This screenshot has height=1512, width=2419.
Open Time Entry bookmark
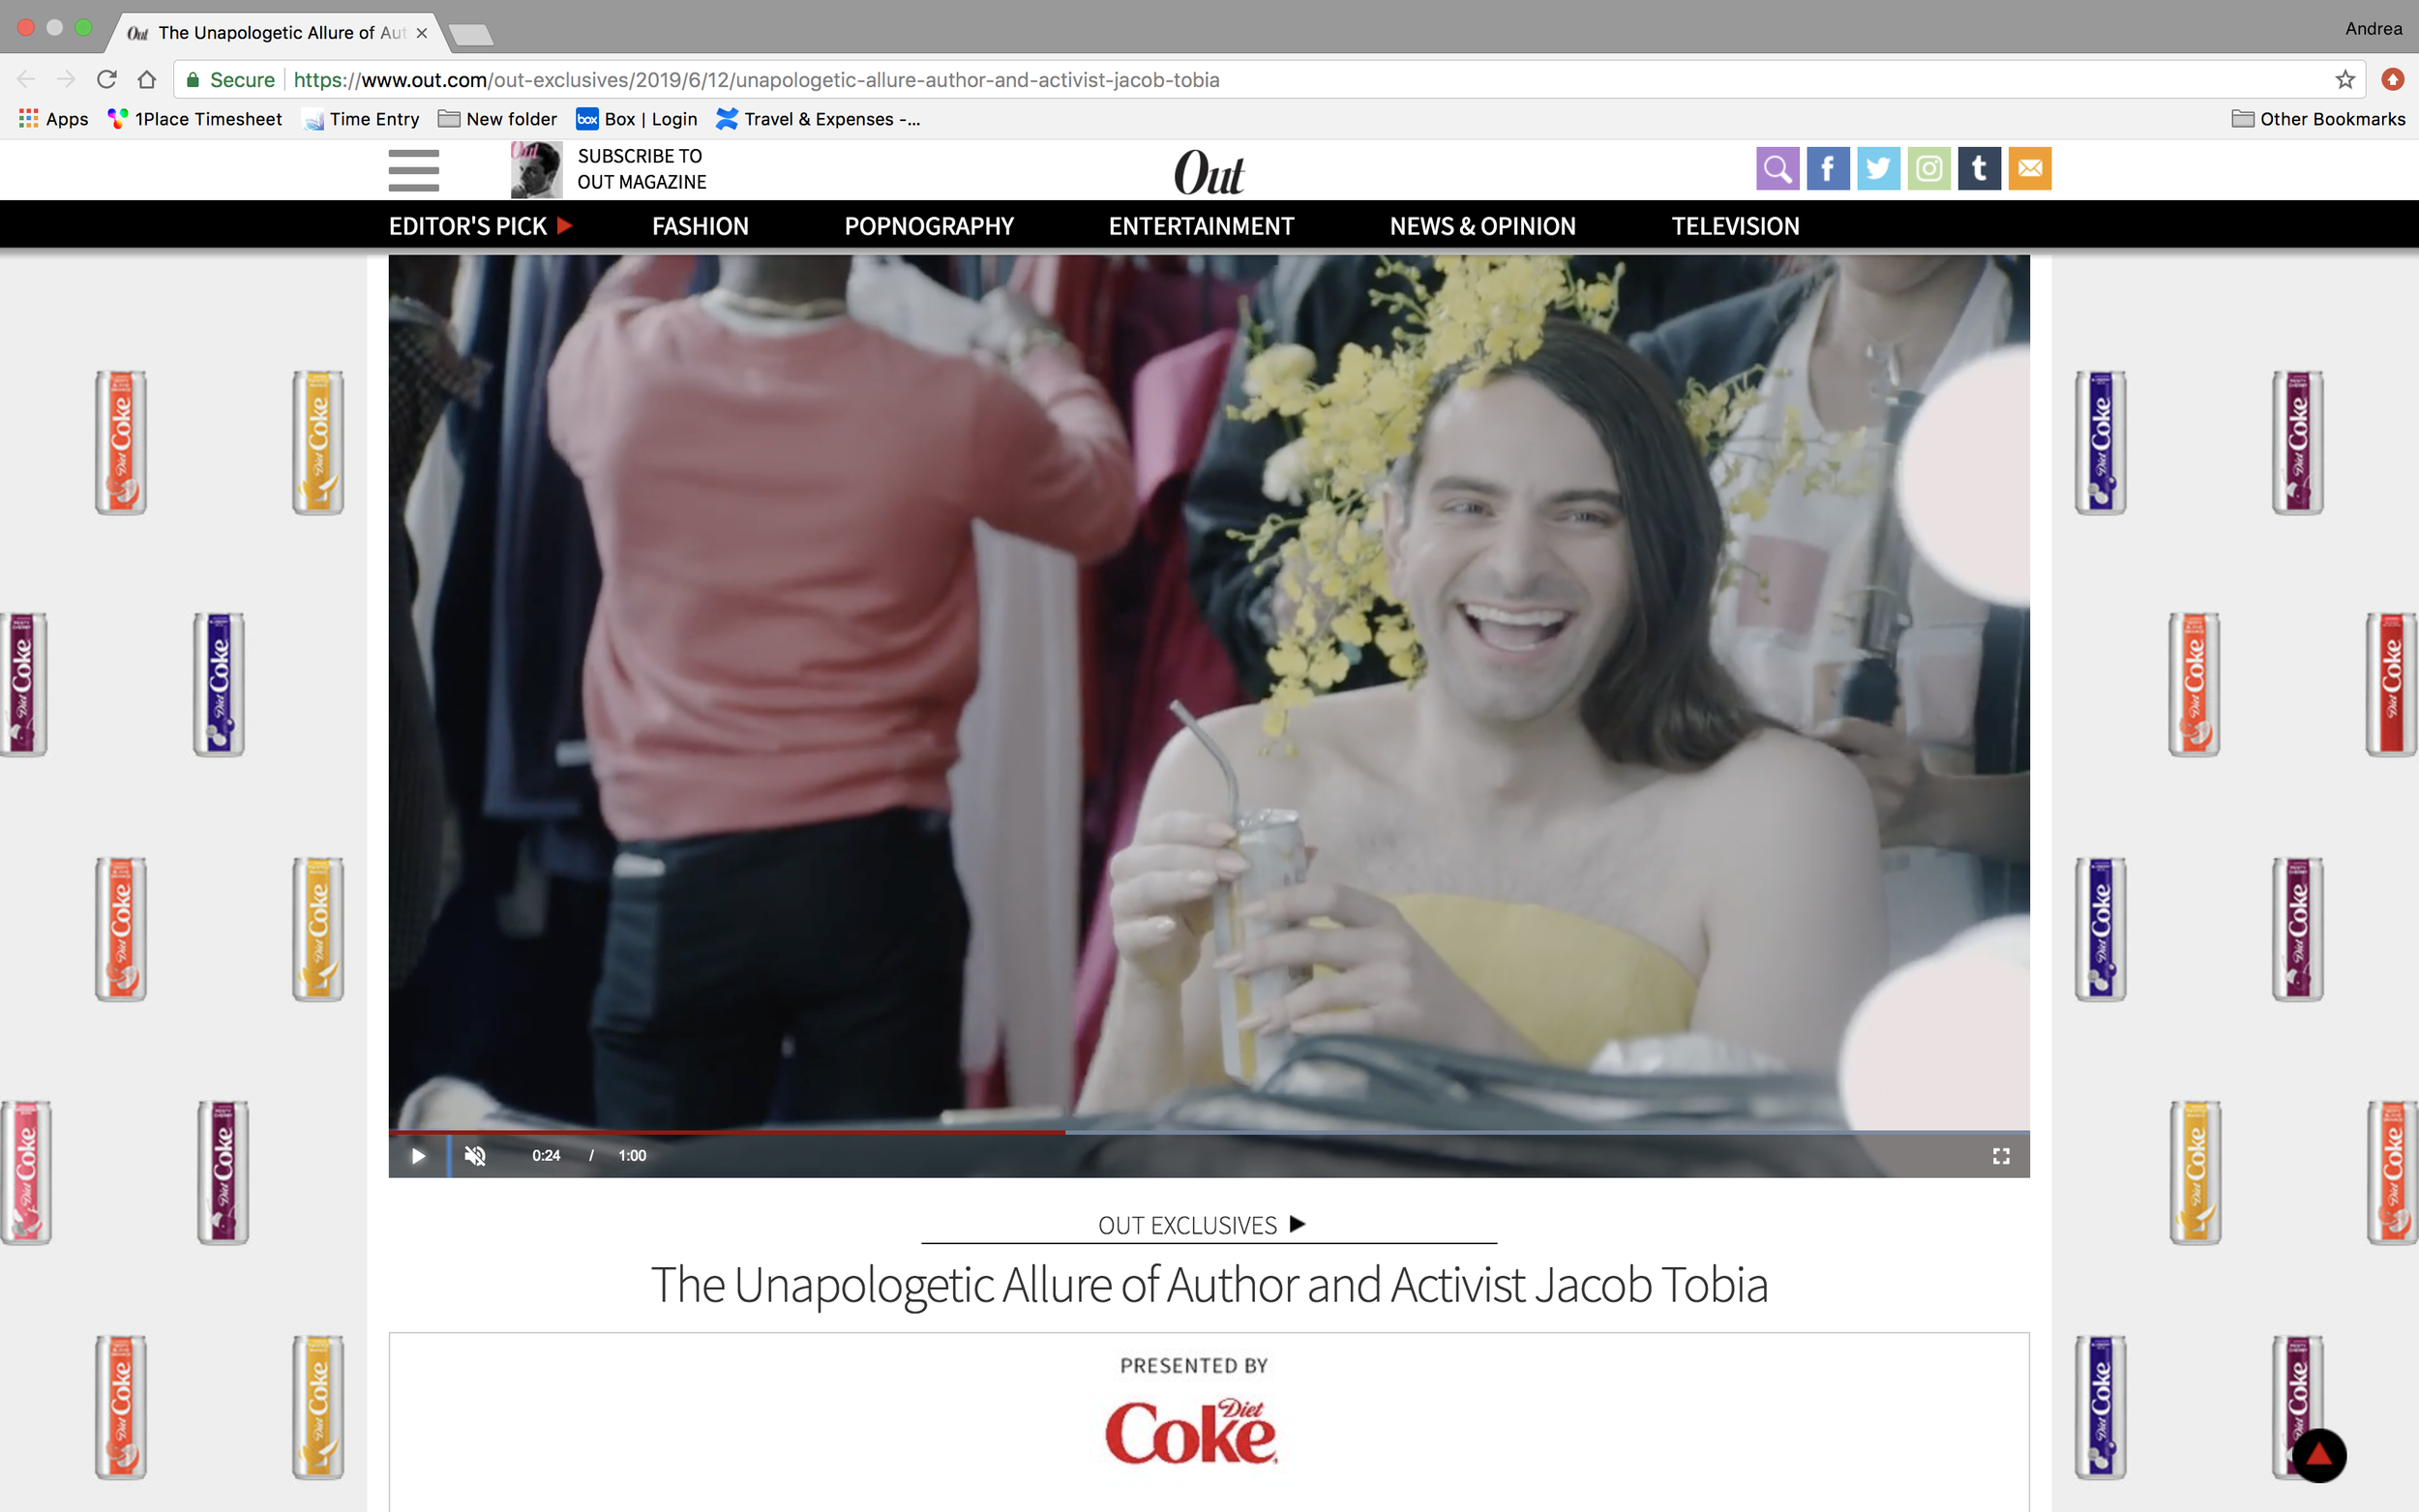coord(361,119)
